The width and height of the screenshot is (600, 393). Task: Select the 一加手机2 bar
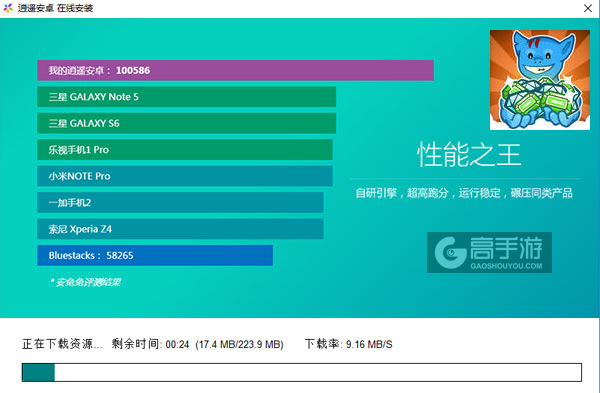tap(180, 202)
